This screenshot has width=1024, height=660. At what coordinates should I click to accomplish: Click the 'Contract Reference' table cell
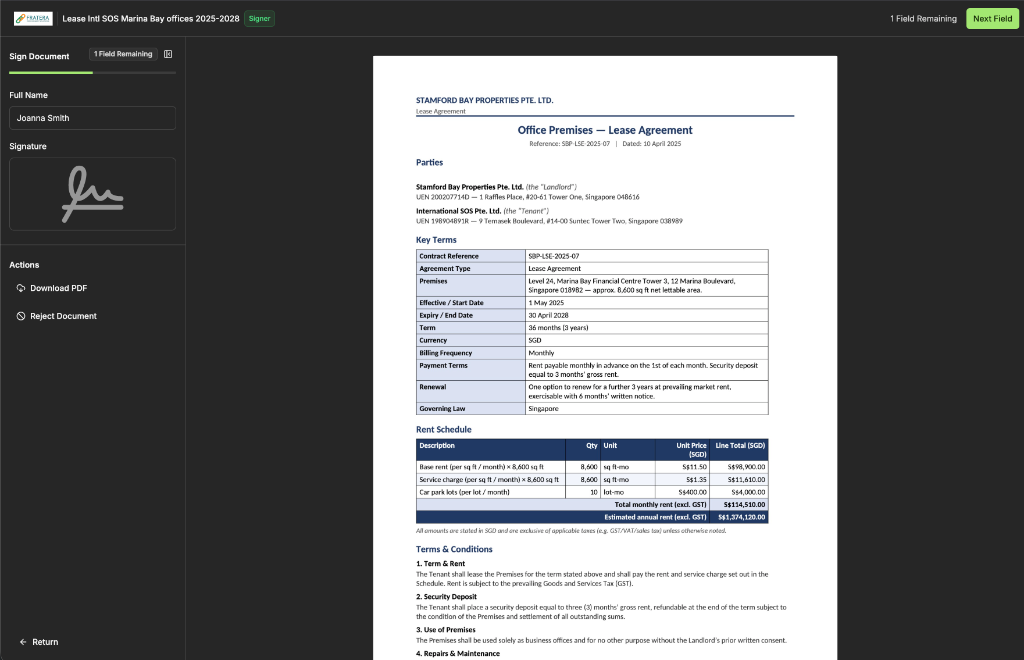471,256
